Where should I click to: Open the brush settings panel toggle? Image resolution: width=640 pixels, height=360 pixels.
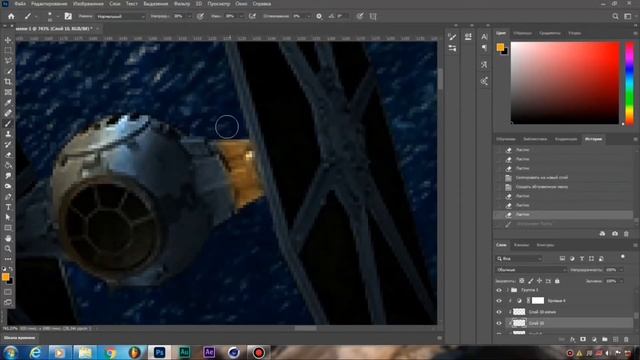(x=68, y=16)
